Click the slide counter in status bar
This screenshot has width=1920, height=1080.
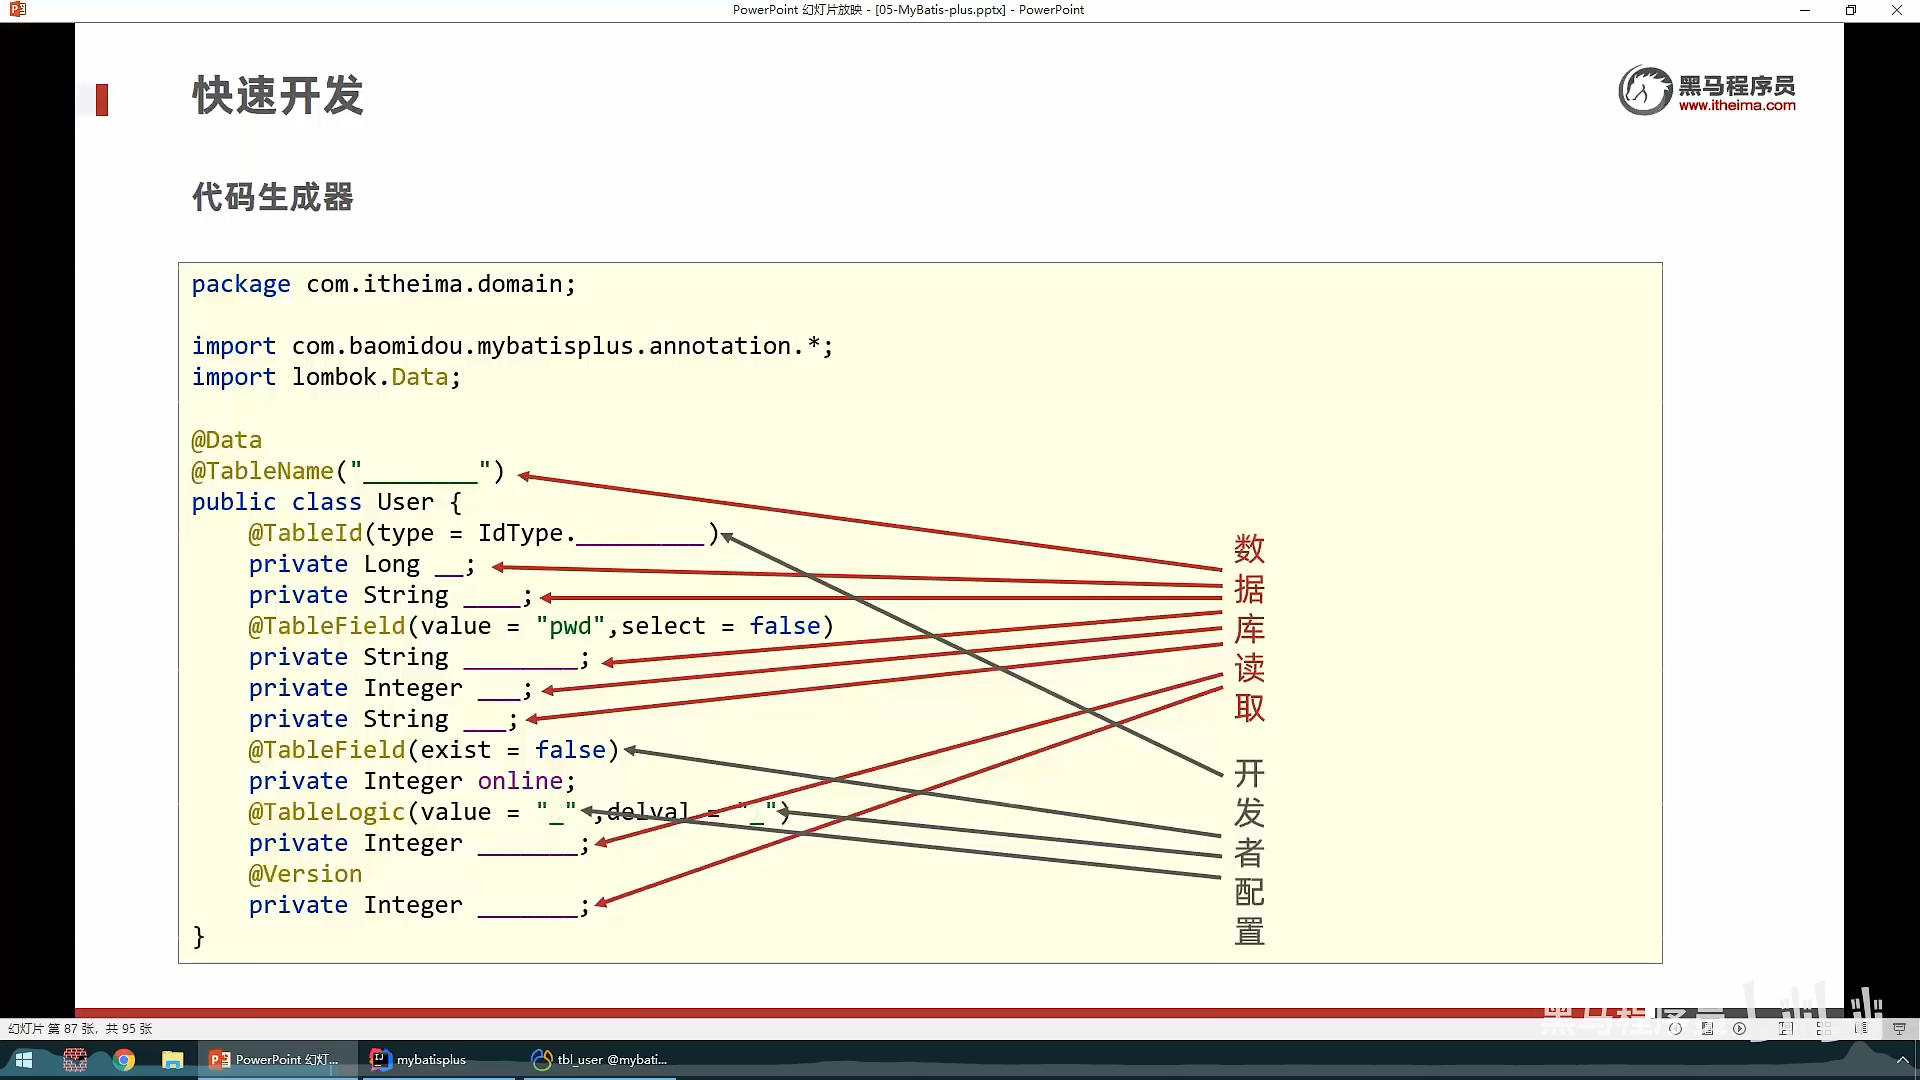coord(80,1028)
